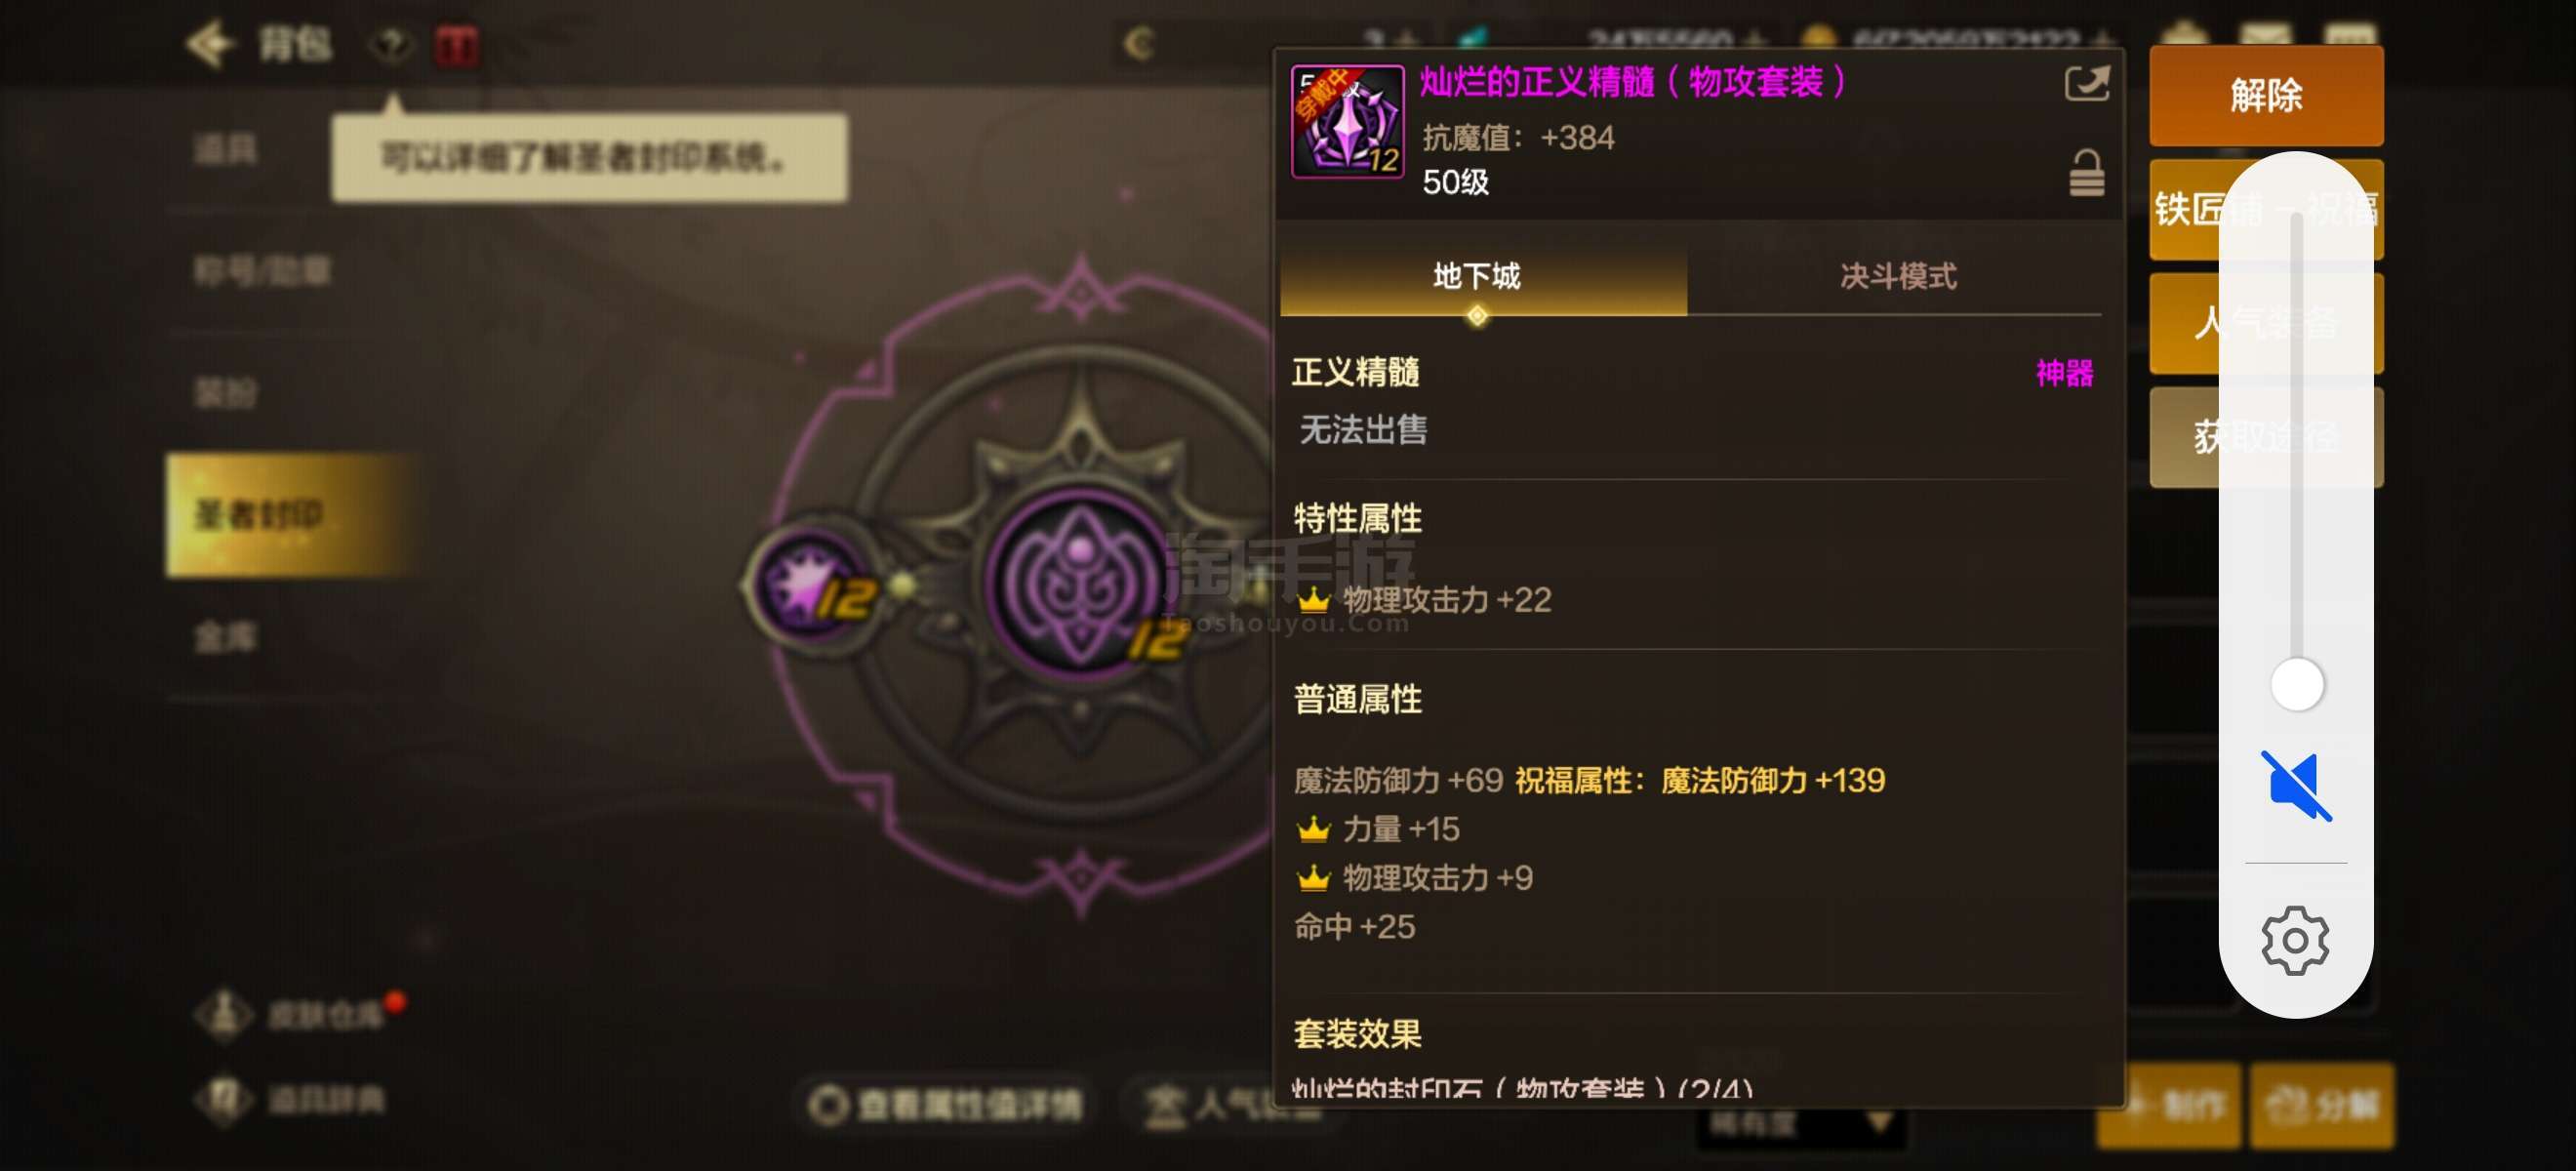This screenshot has width=2576, height=1171.
Task: Expand the rarity dropdown at bottom
Action: [1800, 1124]
